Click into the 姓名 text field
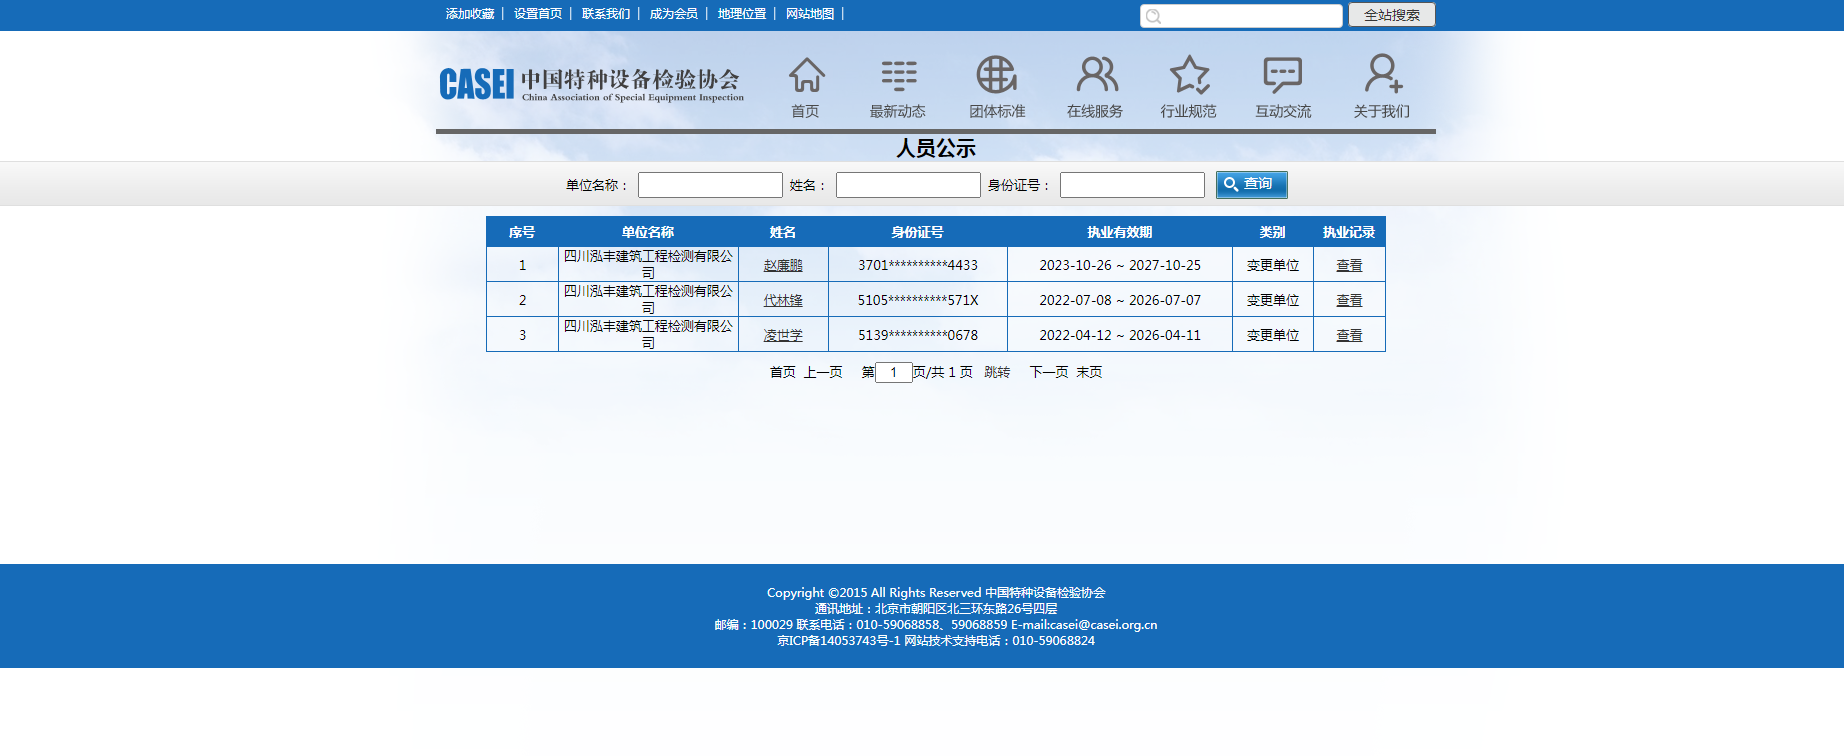Viewport: 1844px width, 756px height. (x=908, y=185)
